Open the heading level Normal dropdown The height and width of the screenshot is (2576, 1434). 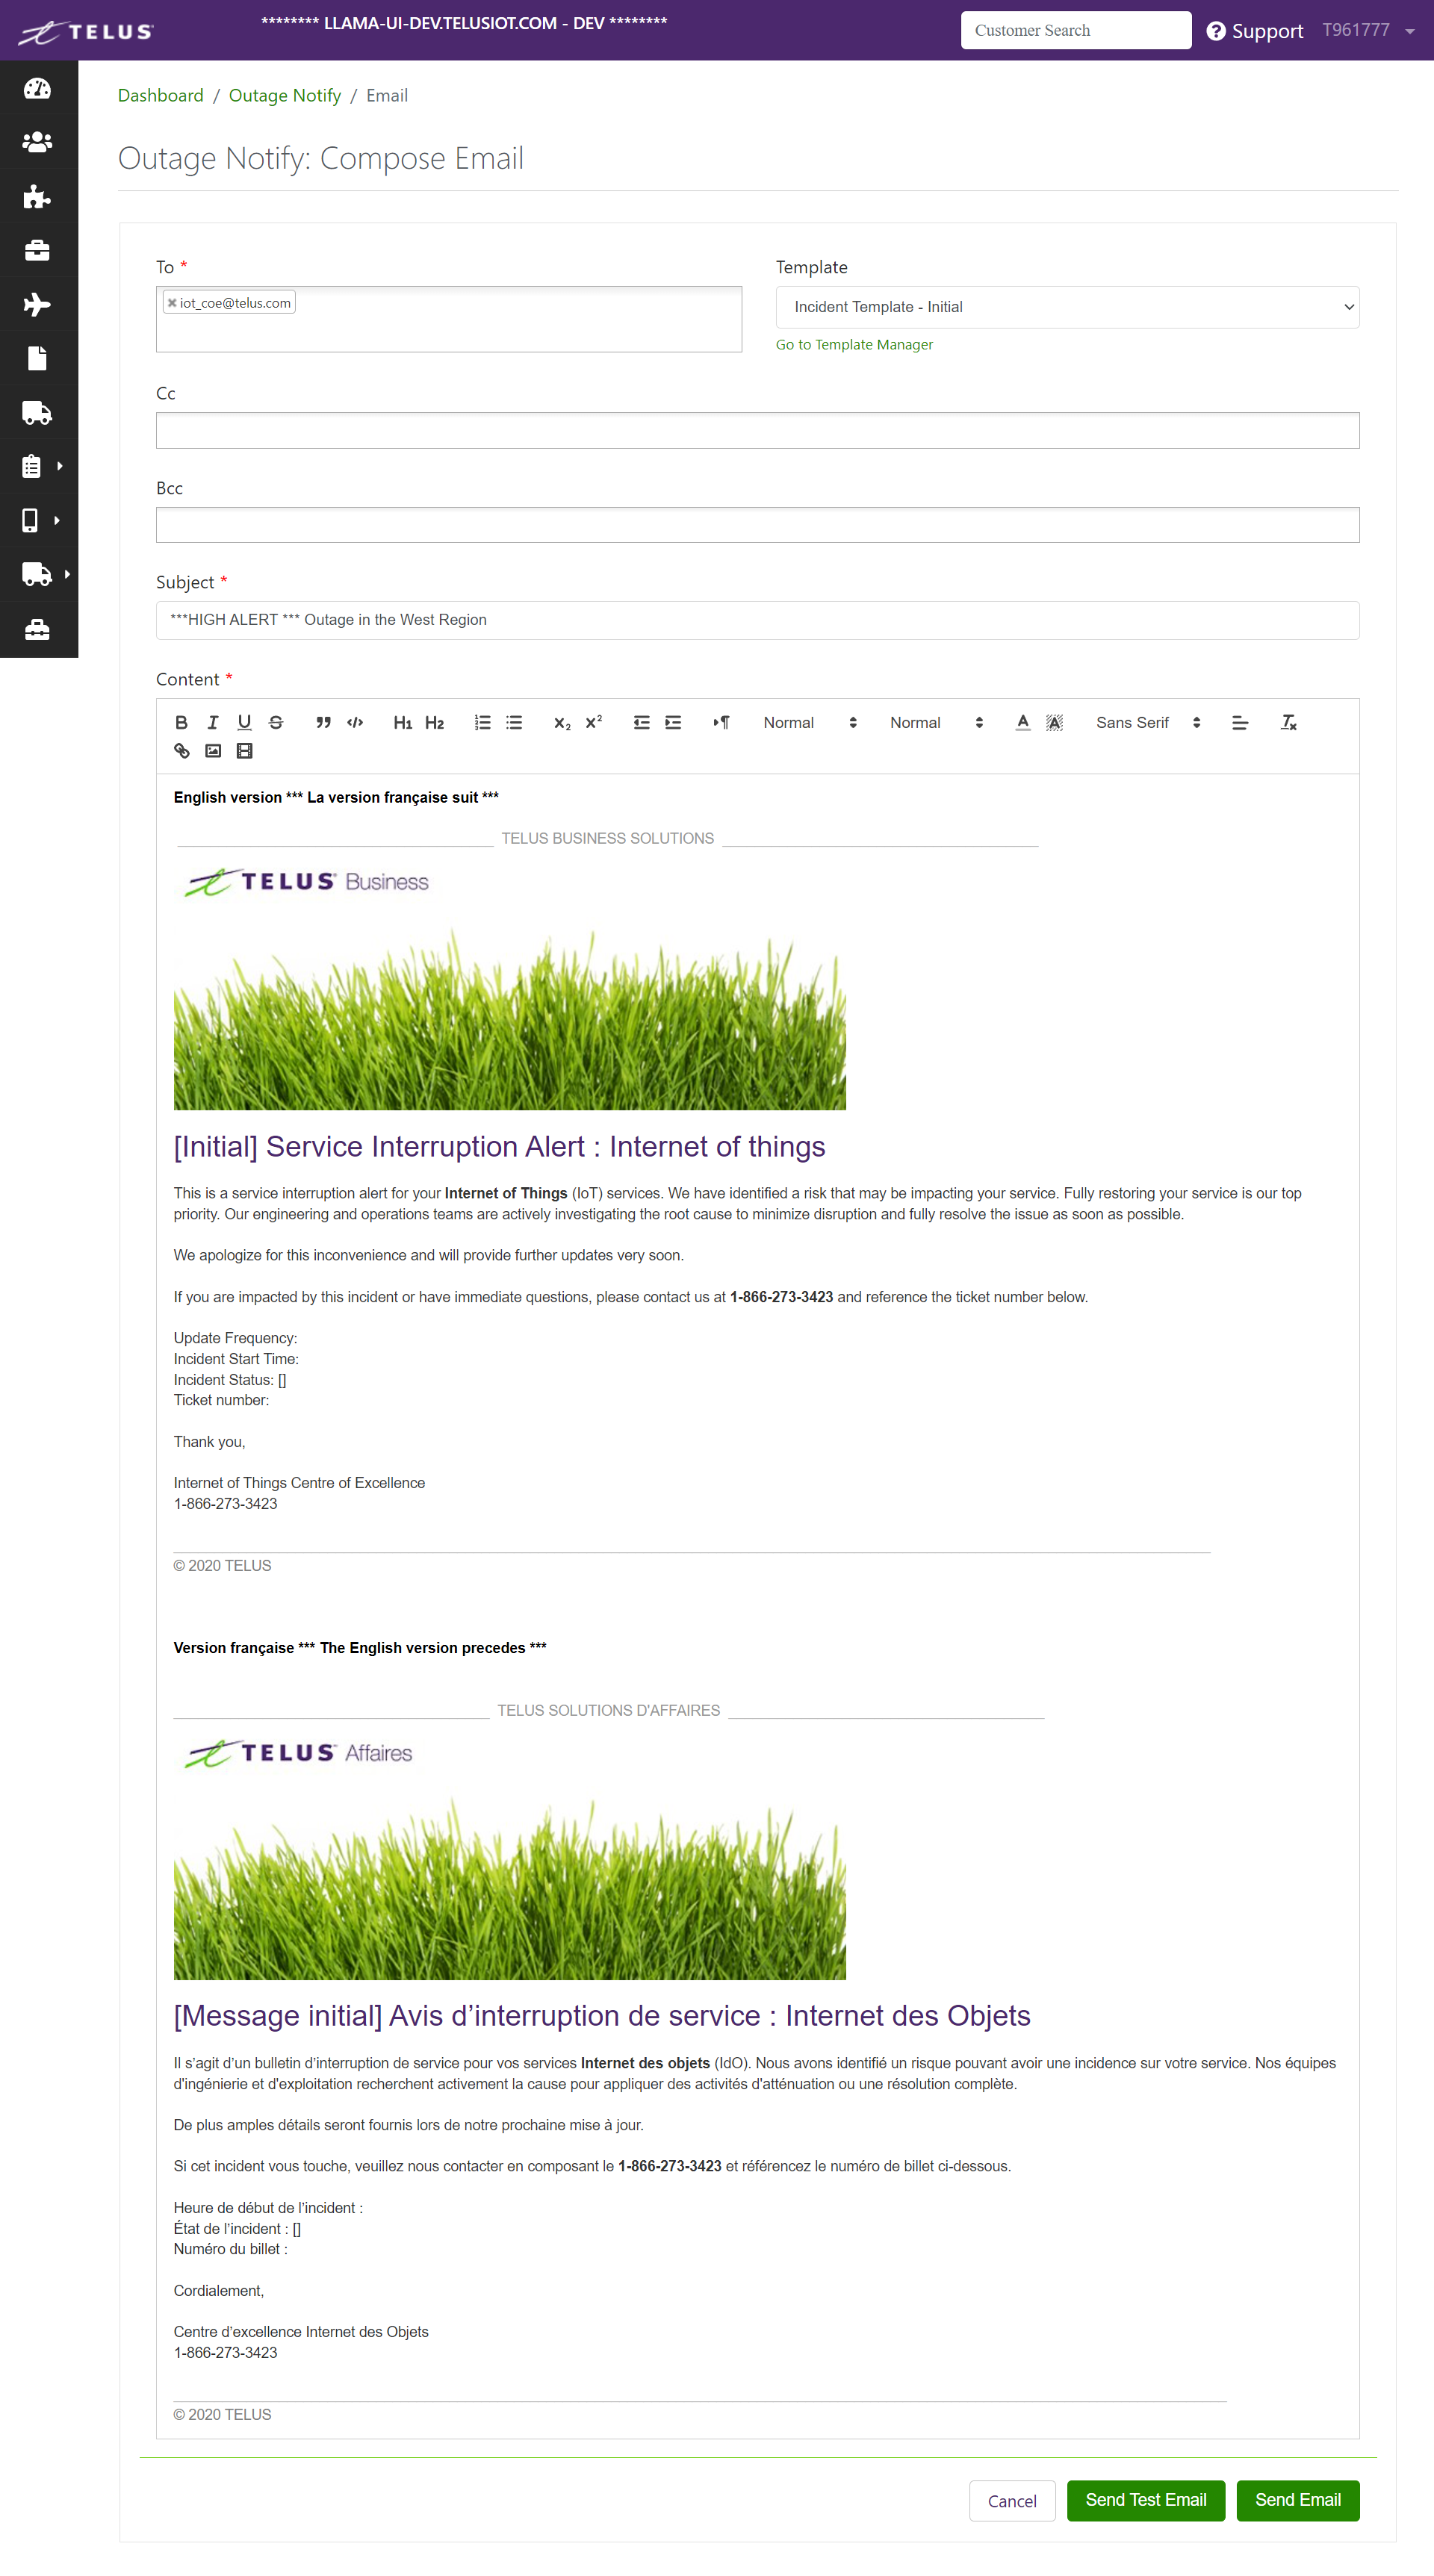point(937,722)
